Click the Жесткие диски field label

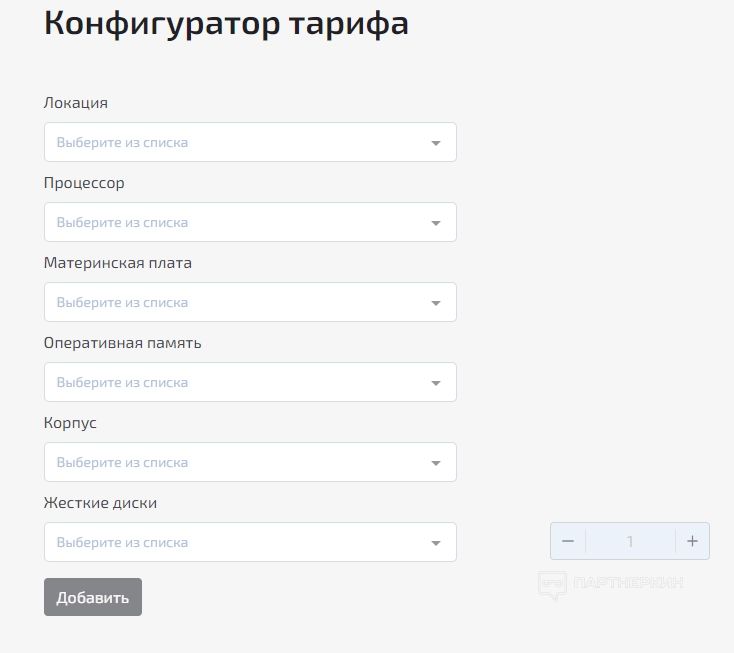coord(100,503)
